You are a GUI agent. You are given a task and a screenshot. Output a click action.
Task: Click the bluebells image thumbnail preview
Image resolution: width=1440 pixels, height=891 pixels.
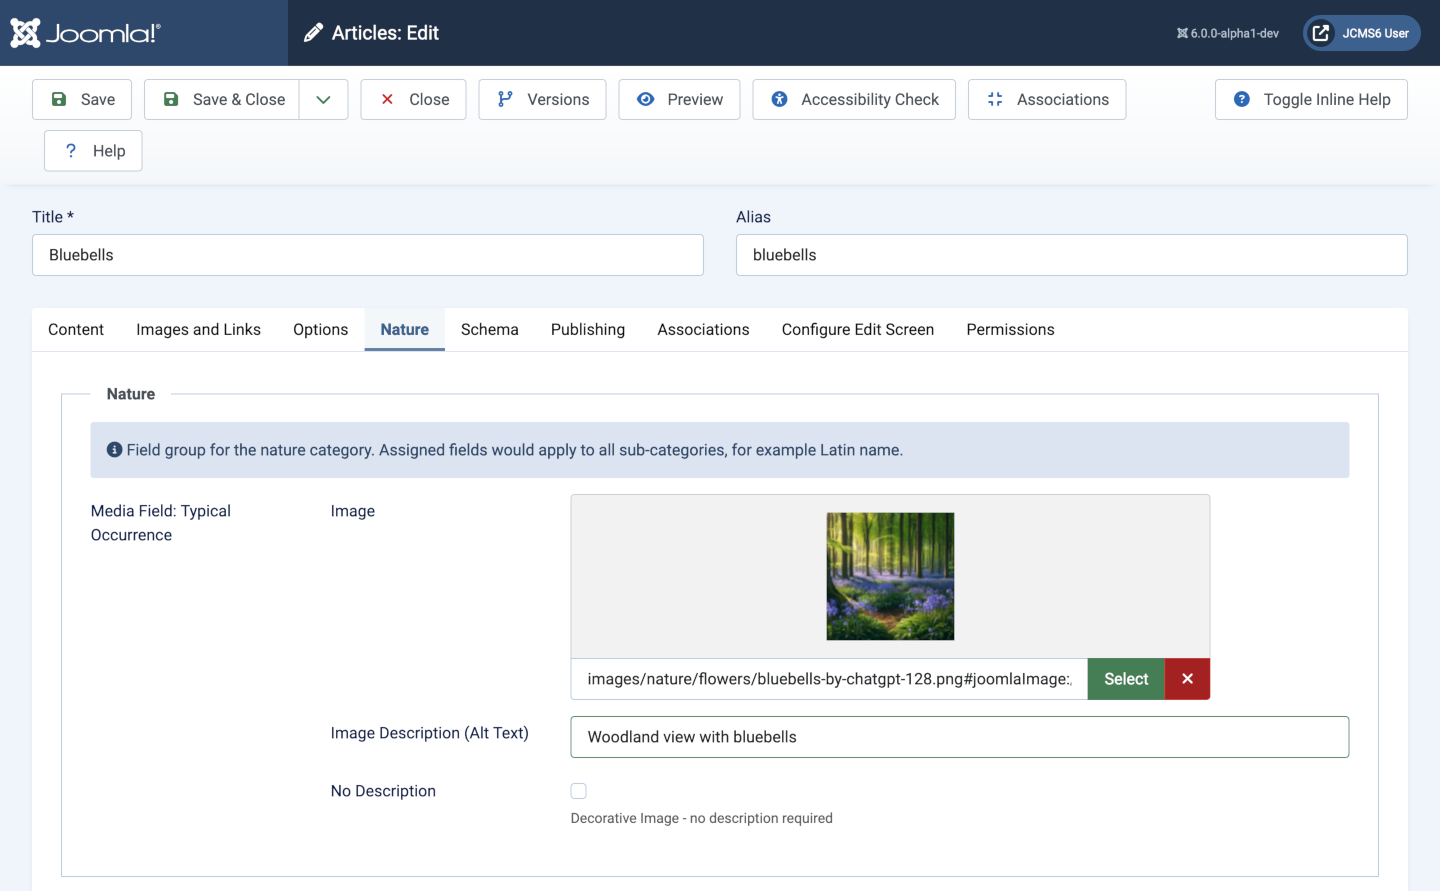(890, 576)
